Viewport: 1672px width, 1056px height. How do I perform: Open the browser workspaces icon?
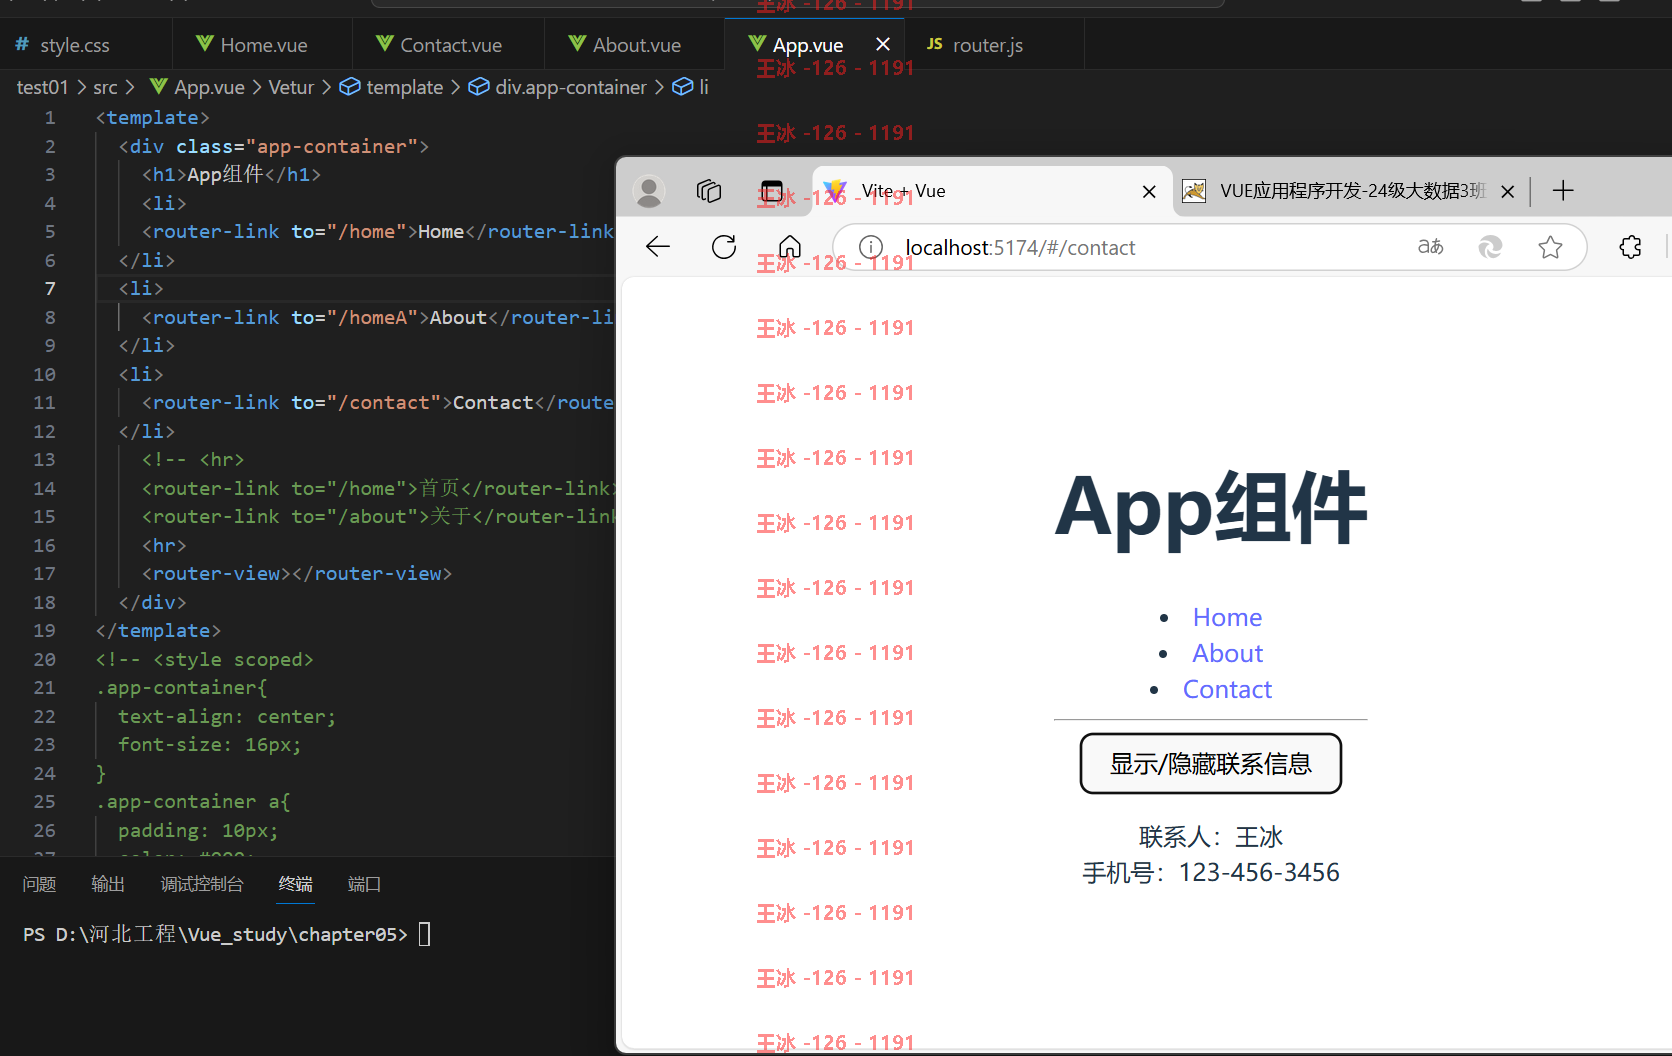(709, 191)
